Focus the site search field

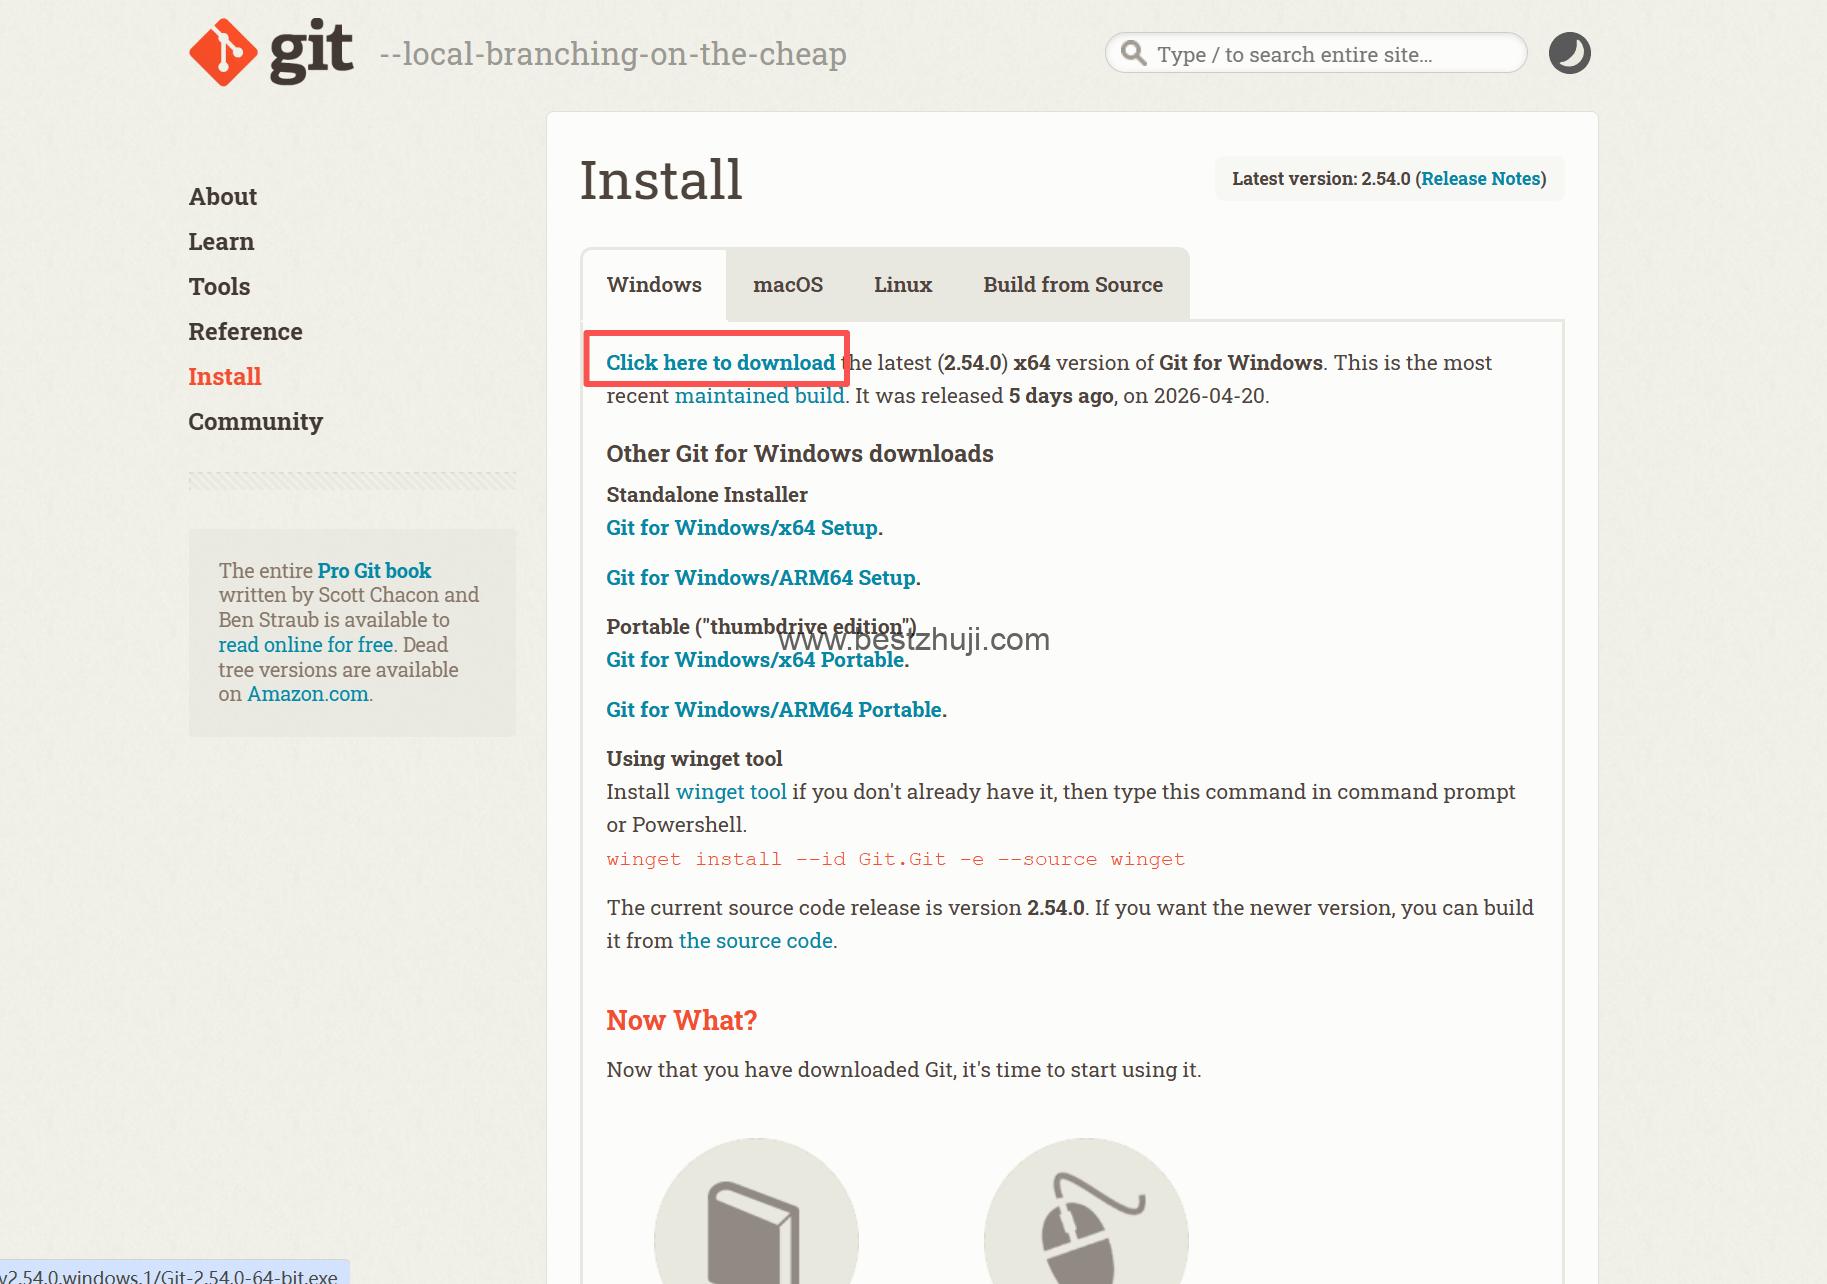(1316, 53)
